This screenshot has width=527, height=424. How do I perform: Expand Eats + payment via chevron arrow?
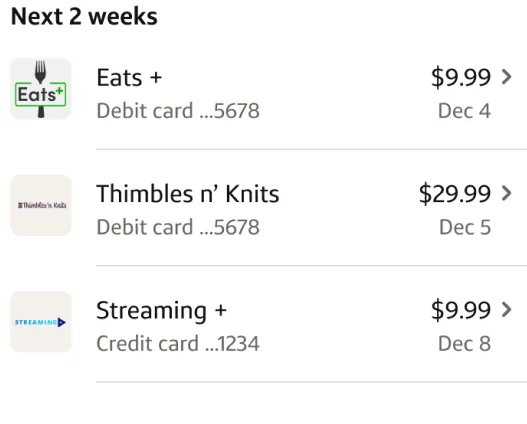coord(506,77)
